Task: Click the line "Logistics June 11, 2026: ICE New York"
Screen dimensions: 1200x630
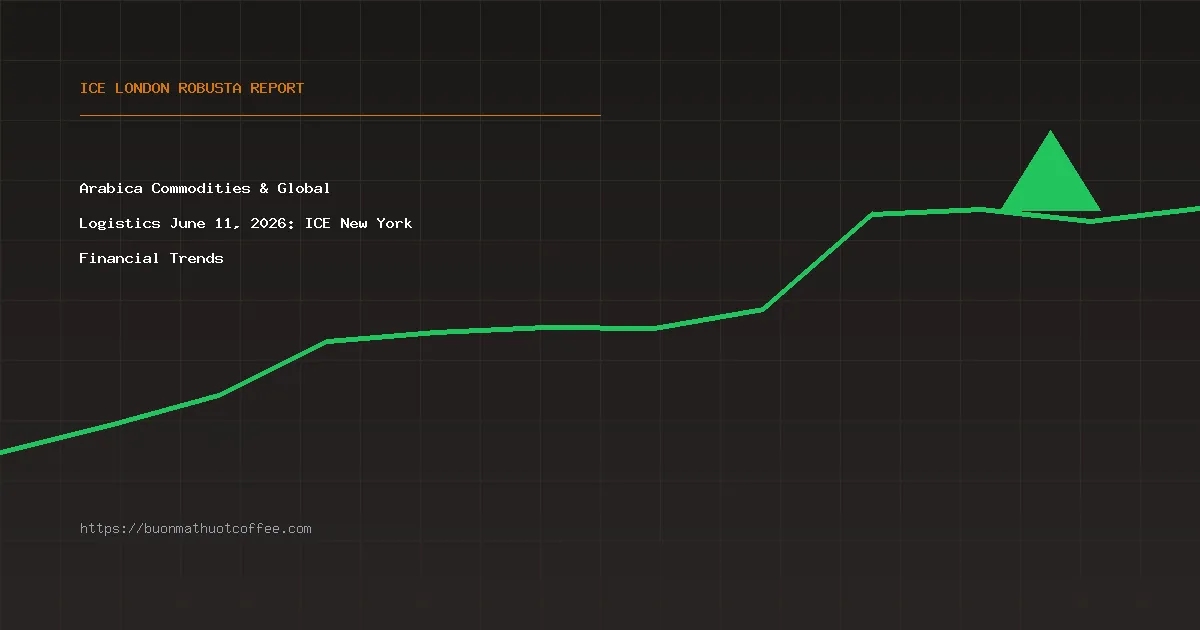Action: tap(246, 223)
